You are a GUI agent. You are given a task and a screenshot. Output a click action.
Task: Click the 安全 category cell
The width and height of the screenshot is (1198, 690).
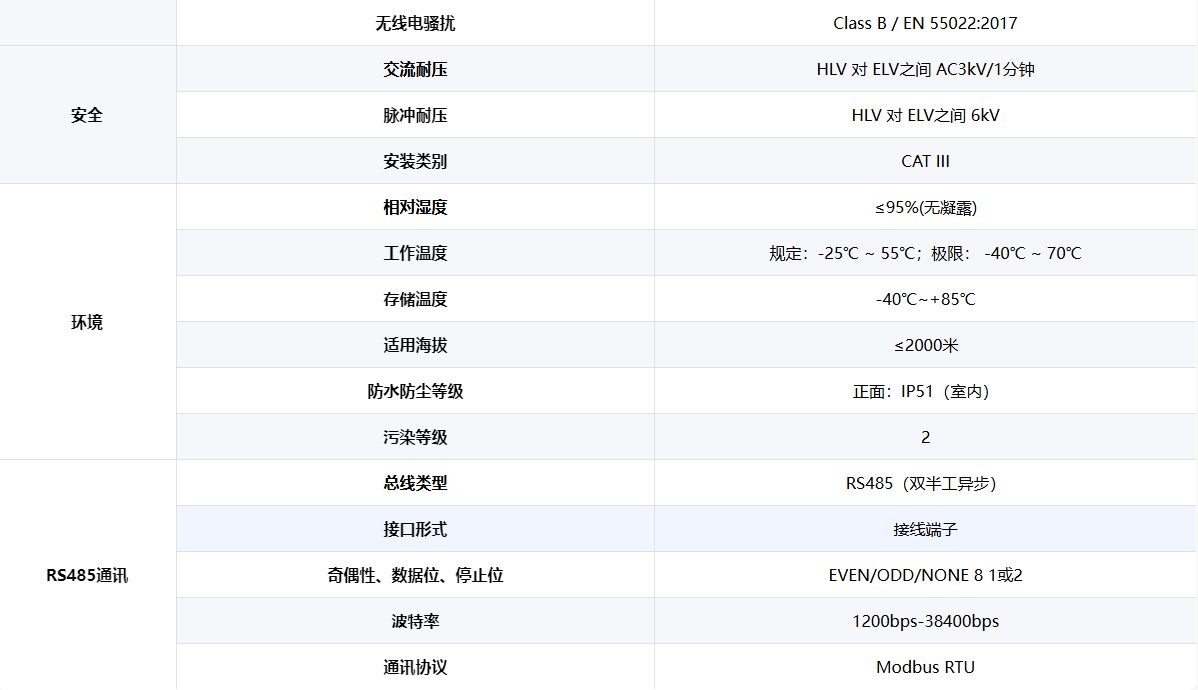(87, 115)
